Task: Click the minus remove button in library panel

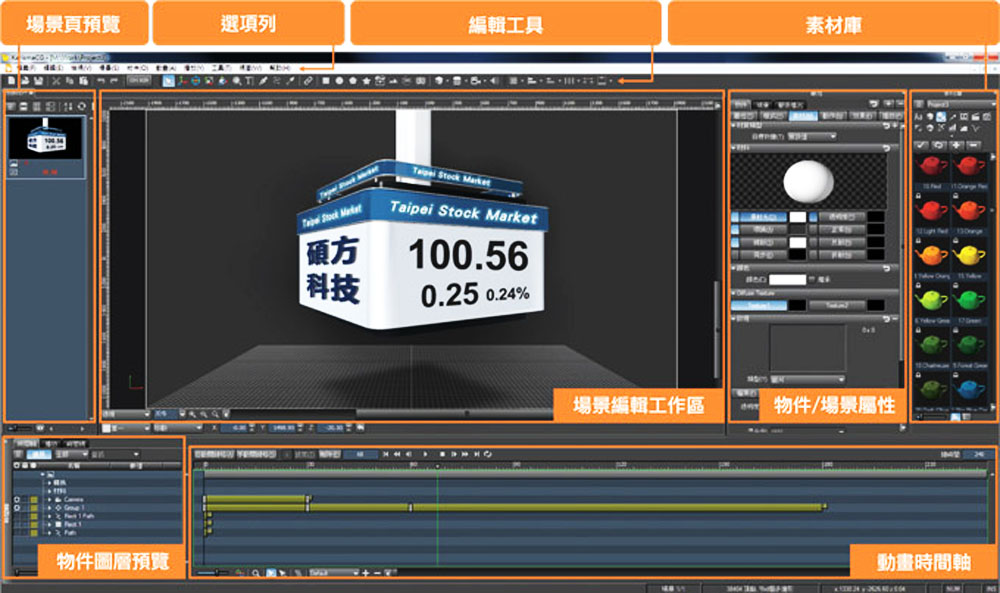Action: pos(974,145)
